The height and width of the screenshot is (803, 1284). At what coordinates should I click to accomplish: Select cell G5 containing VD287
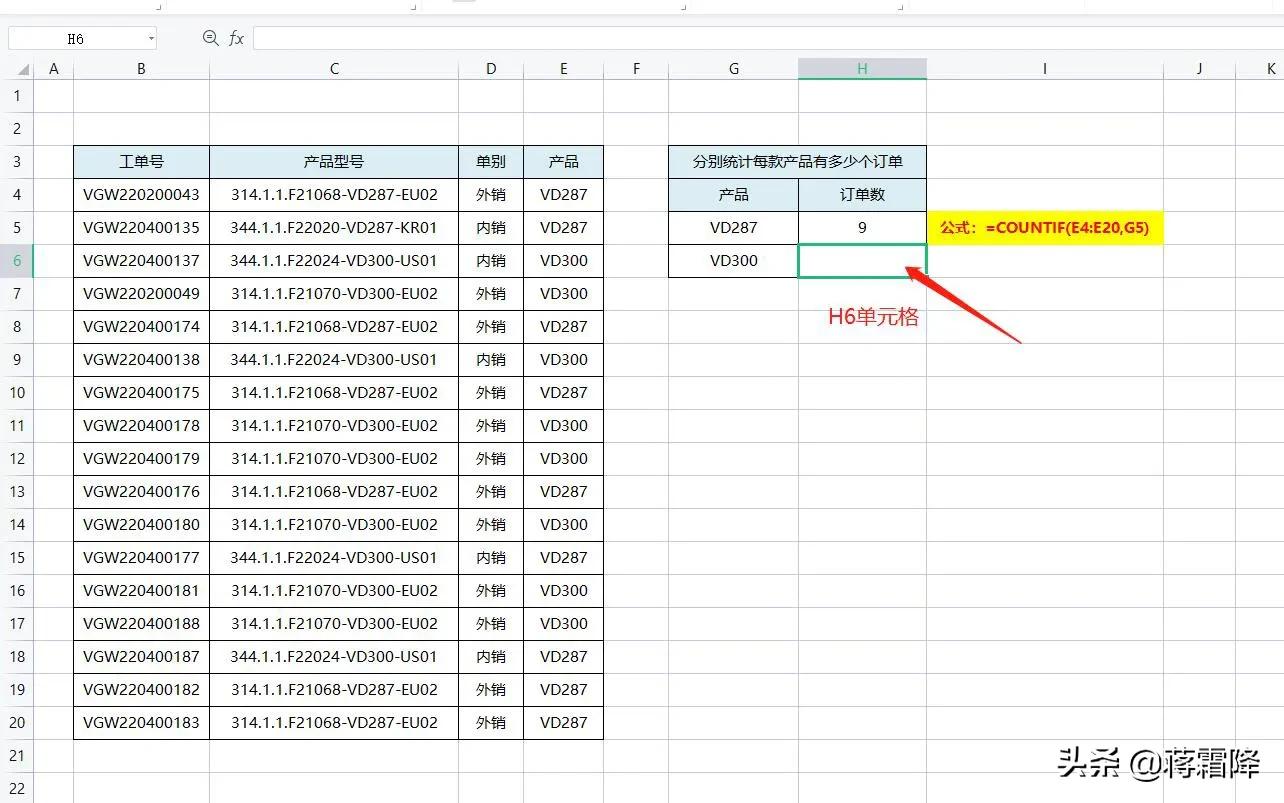(734, 228)
